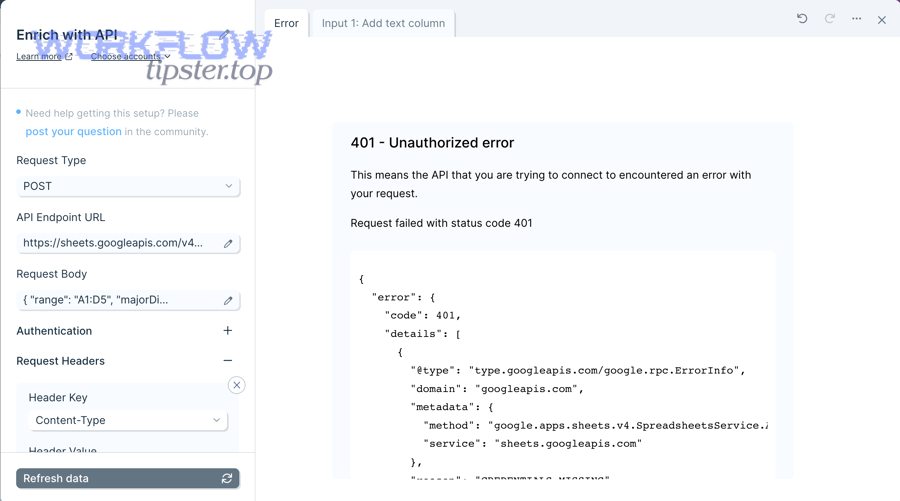900x501 pixels.
Task: Click 'Request failed with status code 401' text
Action: pos(441,223)
